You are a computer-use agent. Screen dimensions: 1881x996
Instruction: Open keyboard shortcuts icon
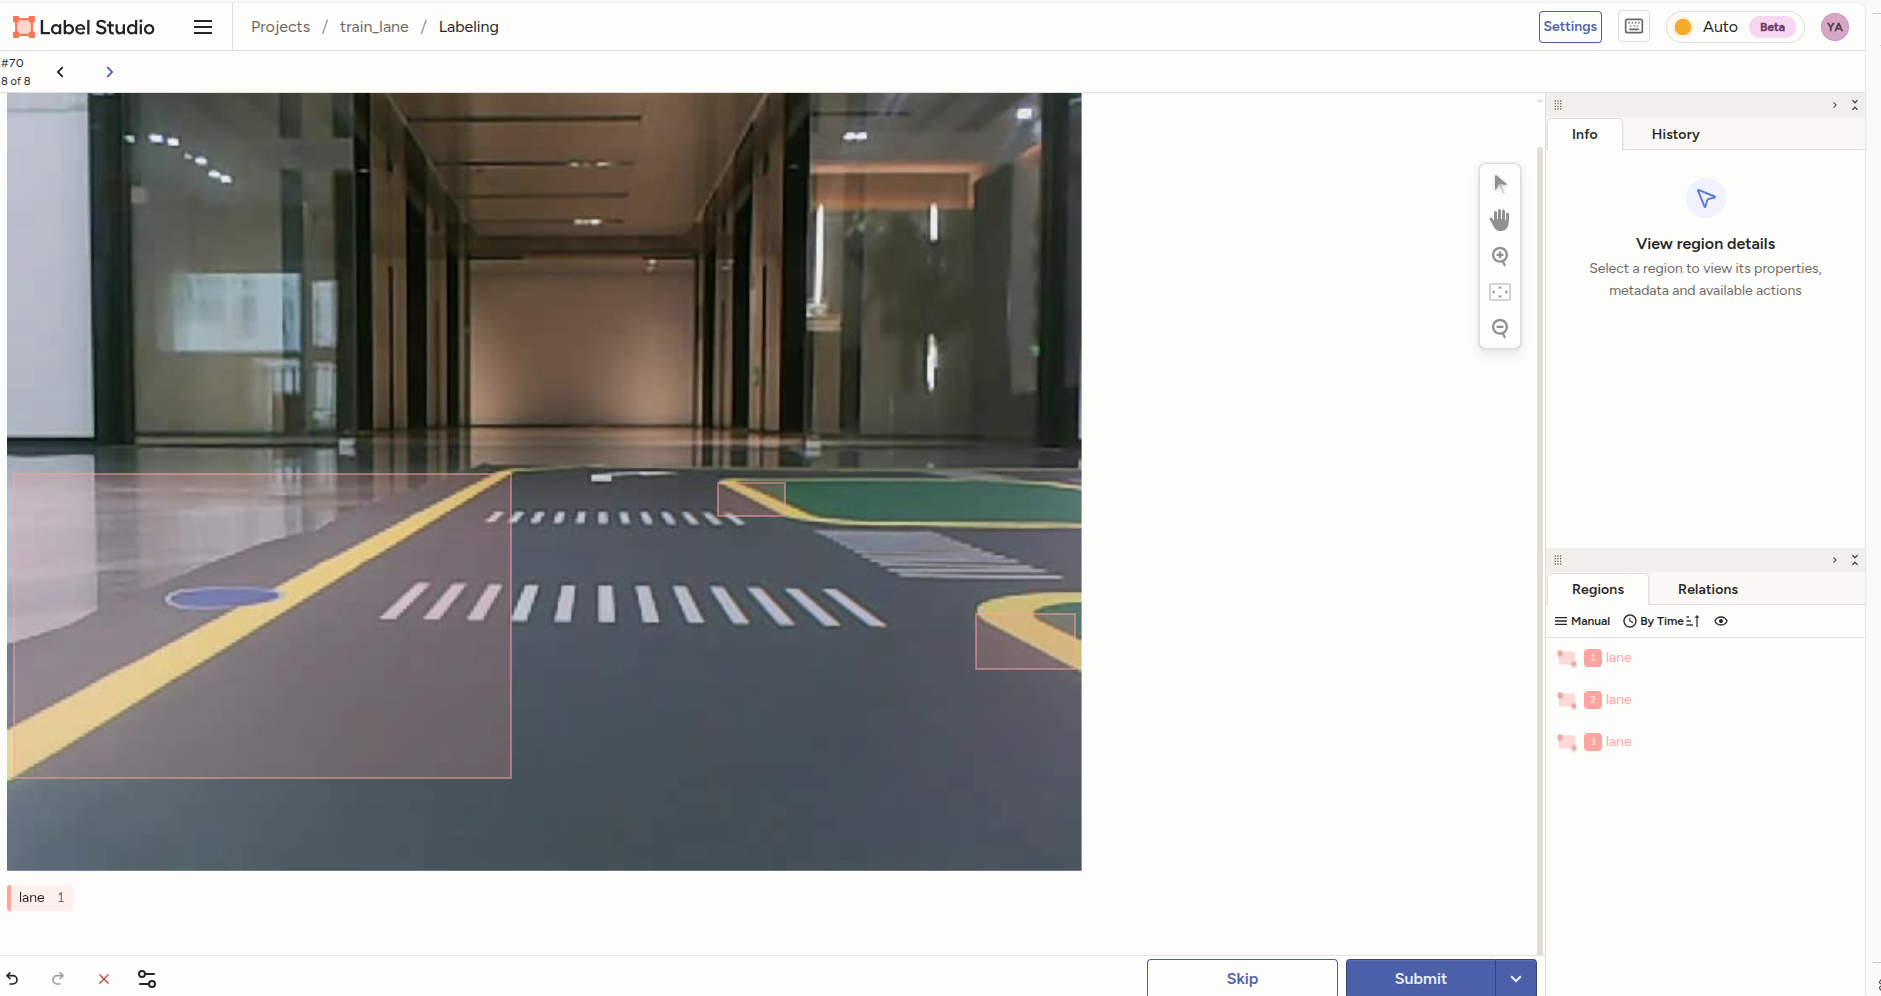click(x=1634, y=27)
